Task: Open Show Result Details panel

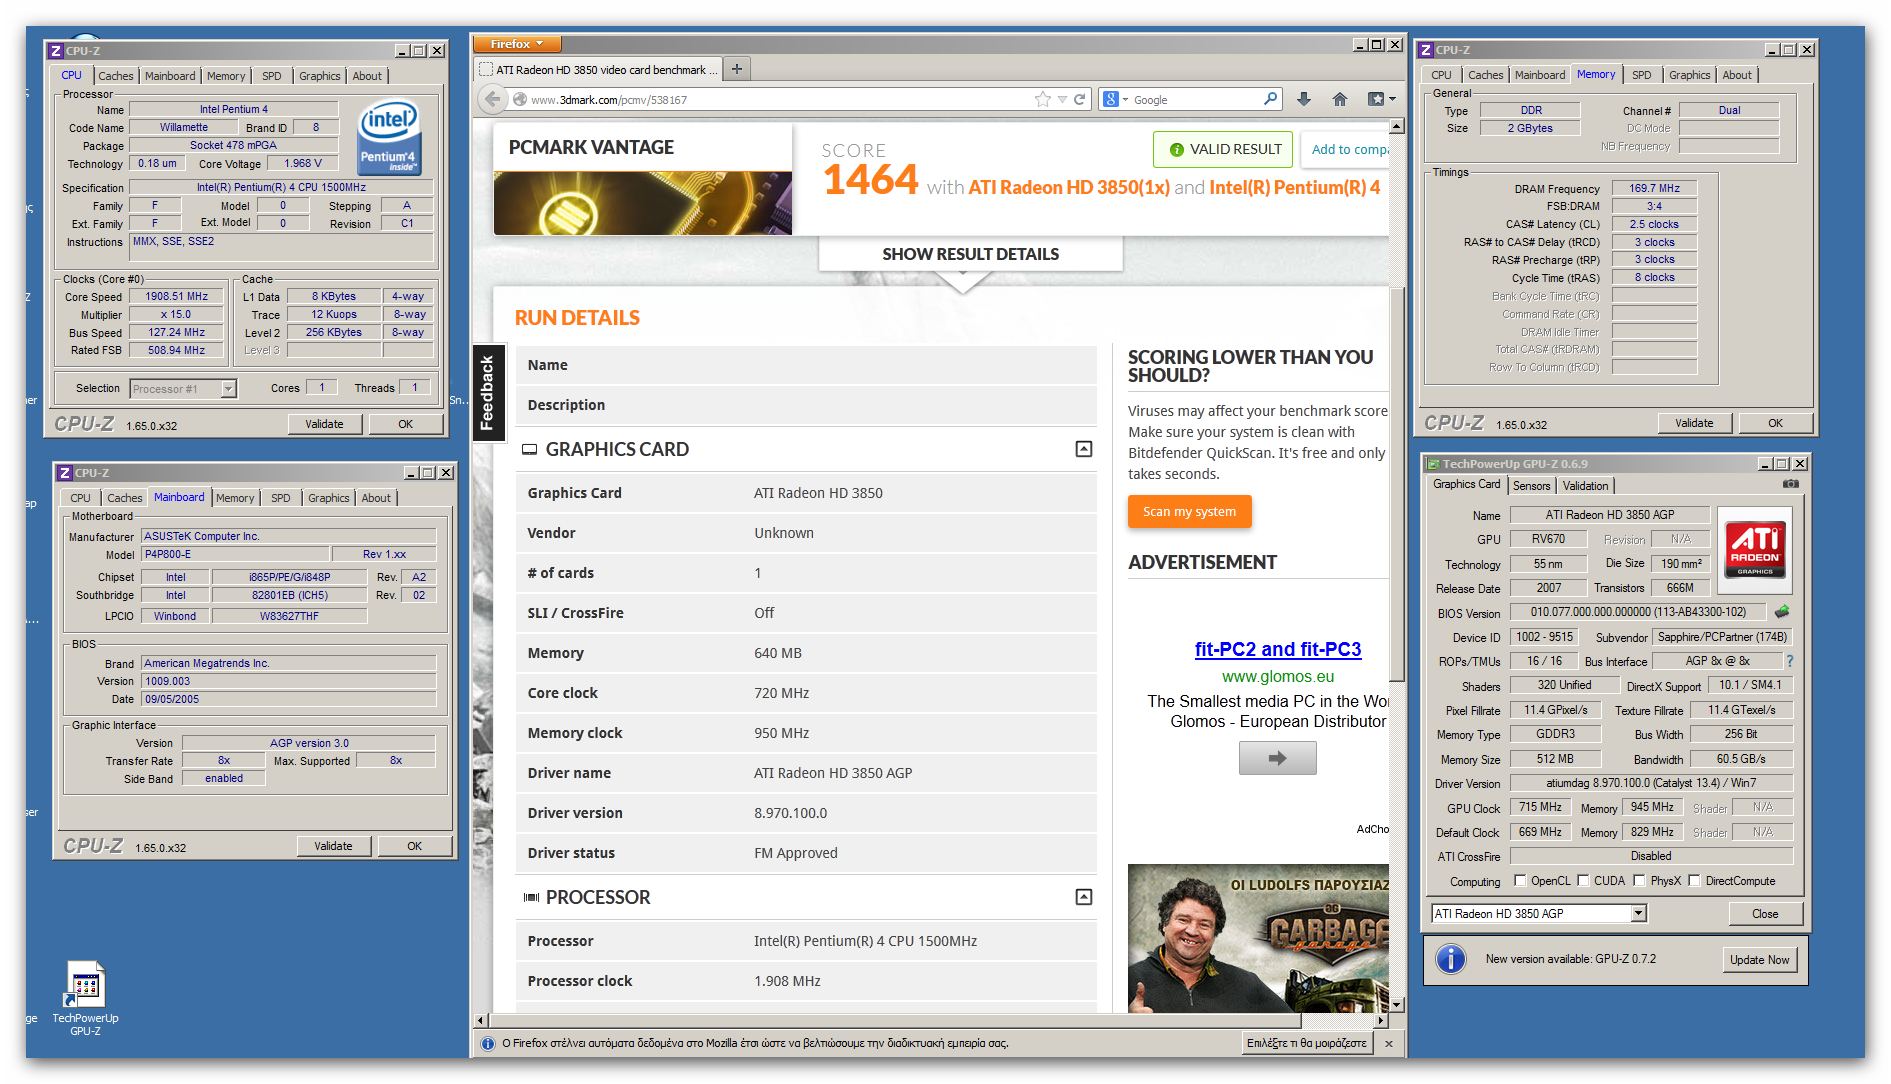Action: pyautogui.click(x=970, y=254)
